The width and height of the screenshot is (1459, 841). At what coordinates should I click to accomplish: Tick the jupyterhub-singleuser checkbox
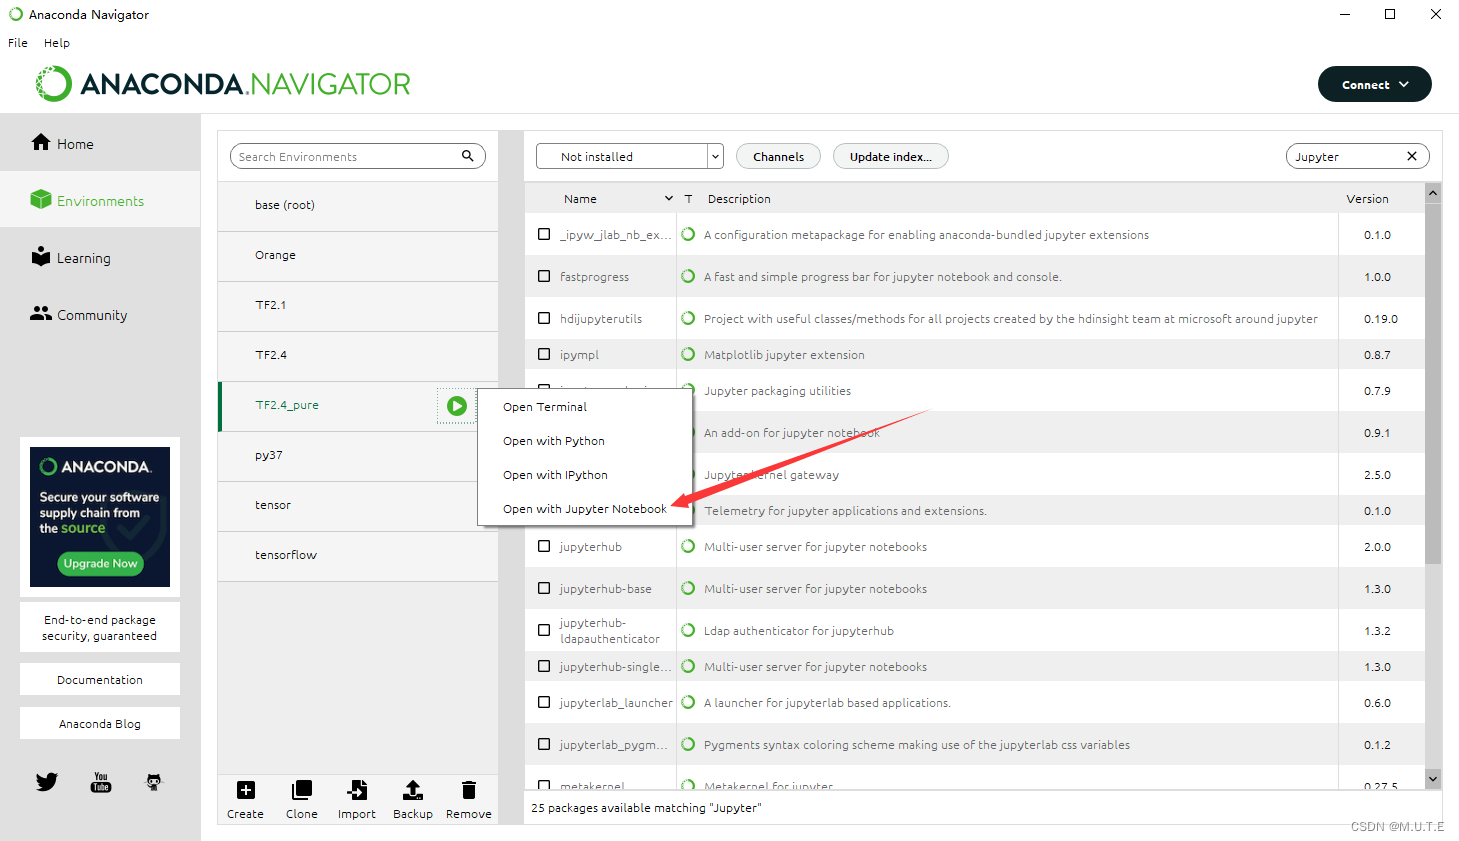coord(544,666)
